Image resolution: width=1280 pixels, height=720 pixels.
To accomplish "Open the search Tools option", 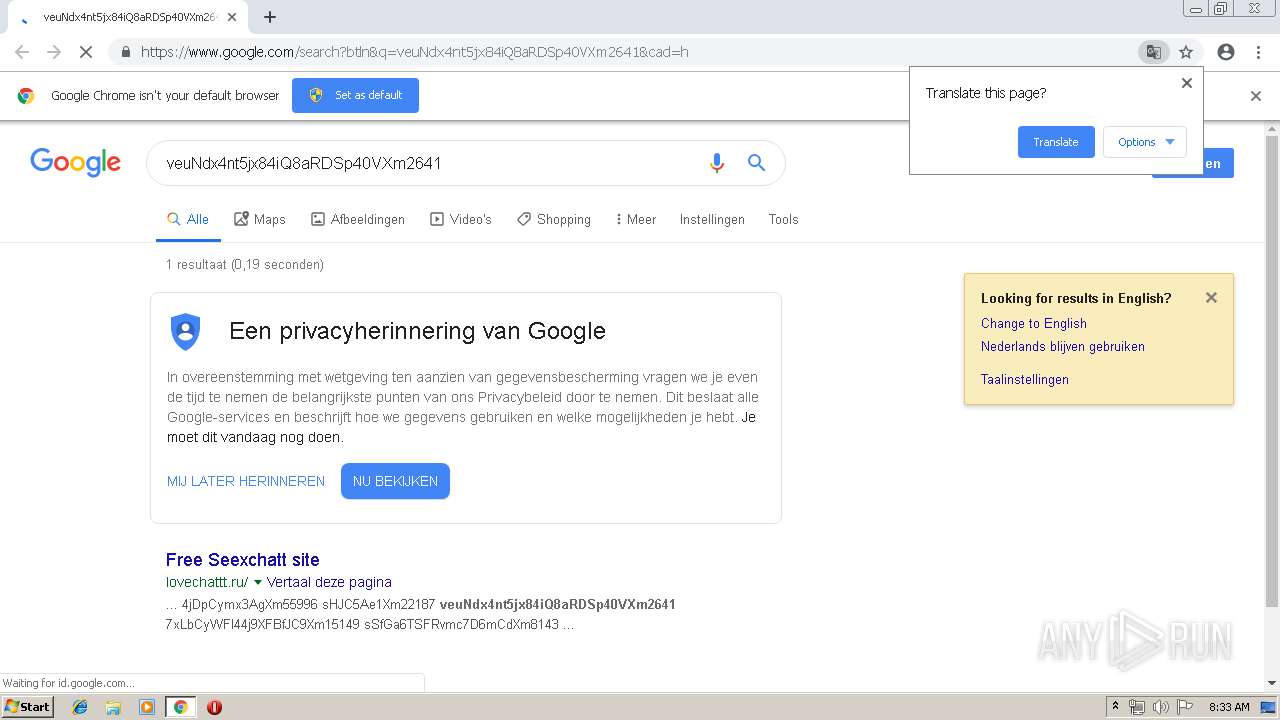I will (783, 219).
